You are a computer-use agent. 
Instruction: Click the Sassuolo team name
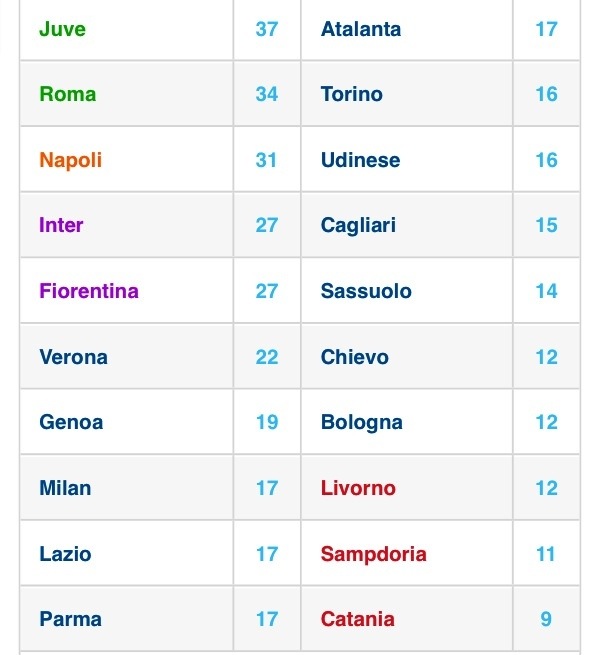tap(366, 291)
